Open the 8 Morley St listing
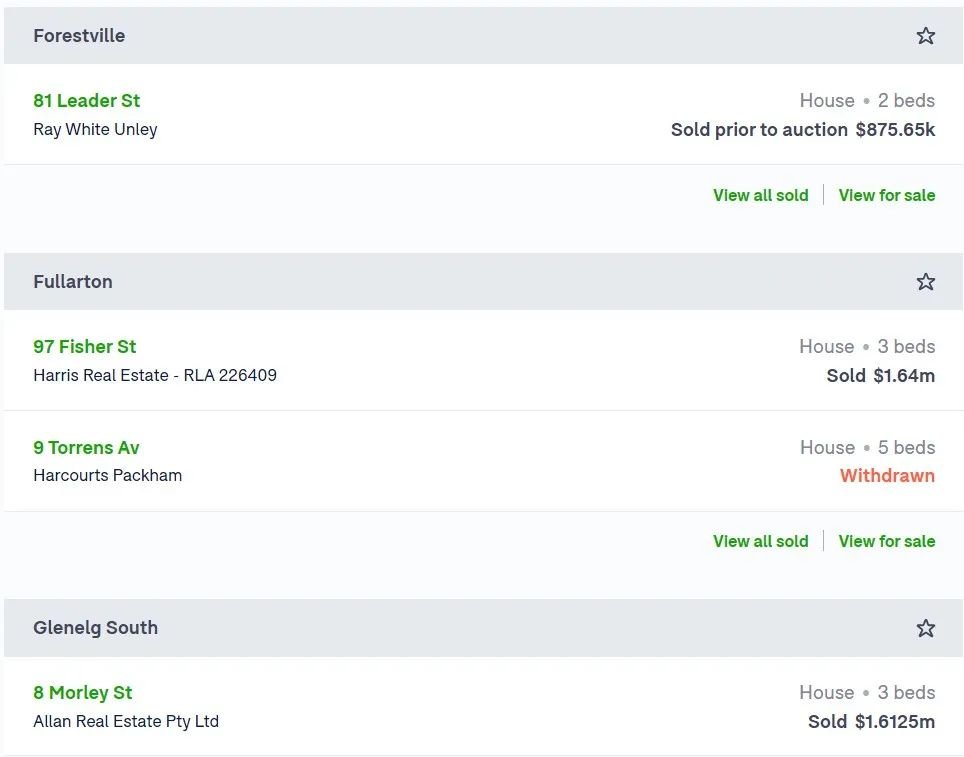 coord(82,692)
